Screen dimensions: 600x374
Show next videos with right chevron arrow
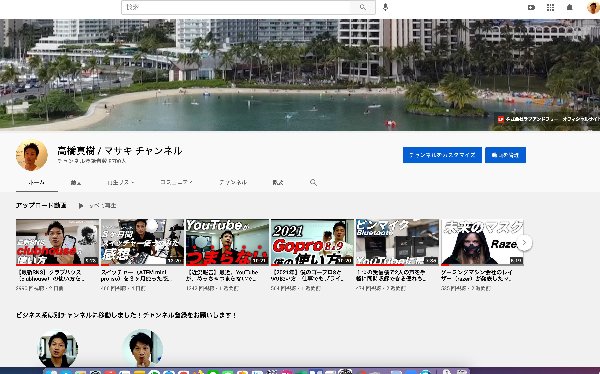pos(525,242)
